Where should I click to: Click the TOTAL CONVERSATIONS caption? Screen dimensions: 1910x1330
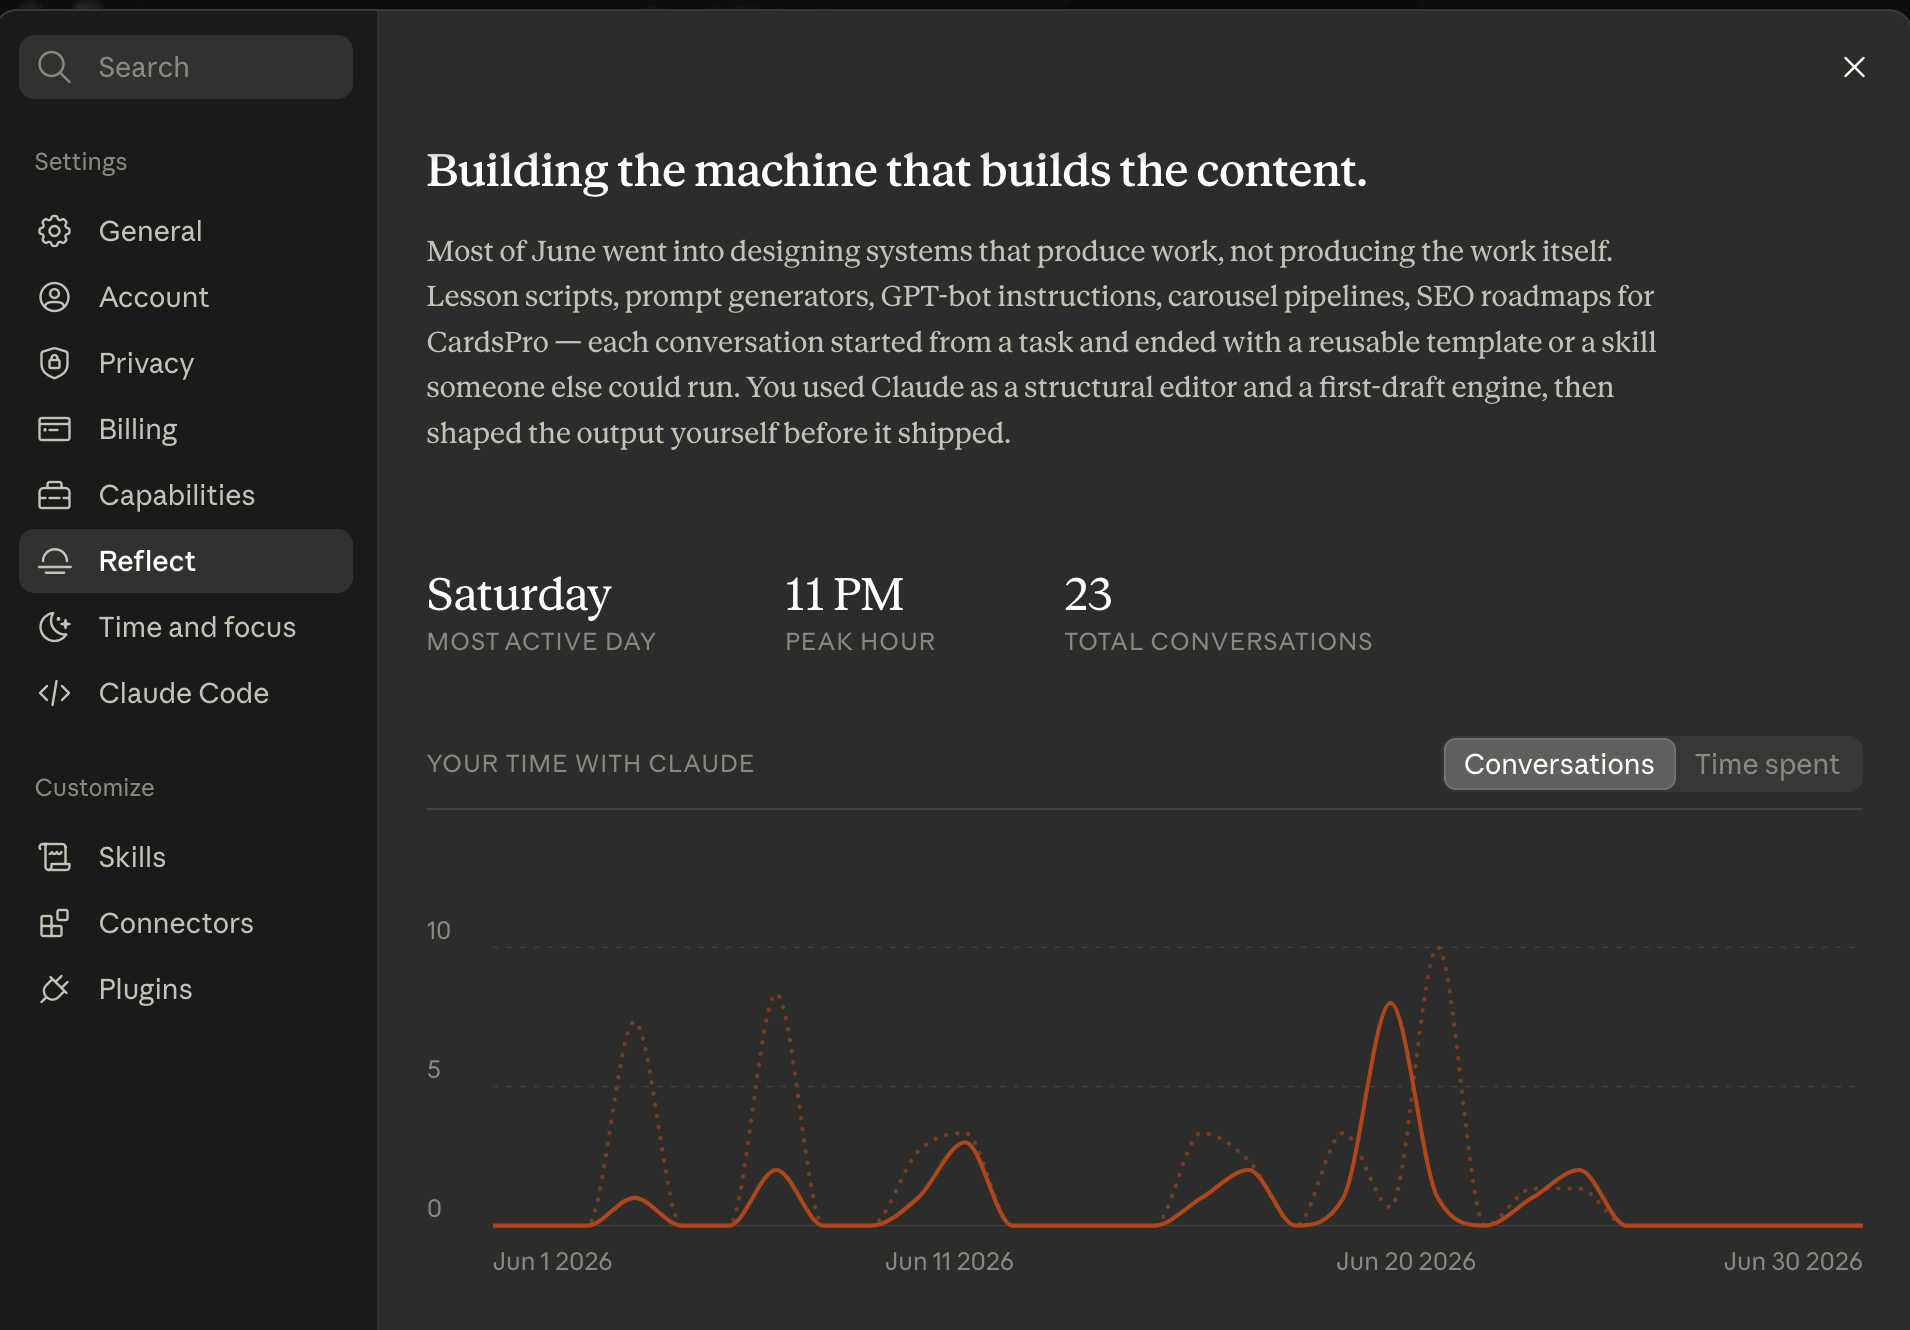(1218, 641)
